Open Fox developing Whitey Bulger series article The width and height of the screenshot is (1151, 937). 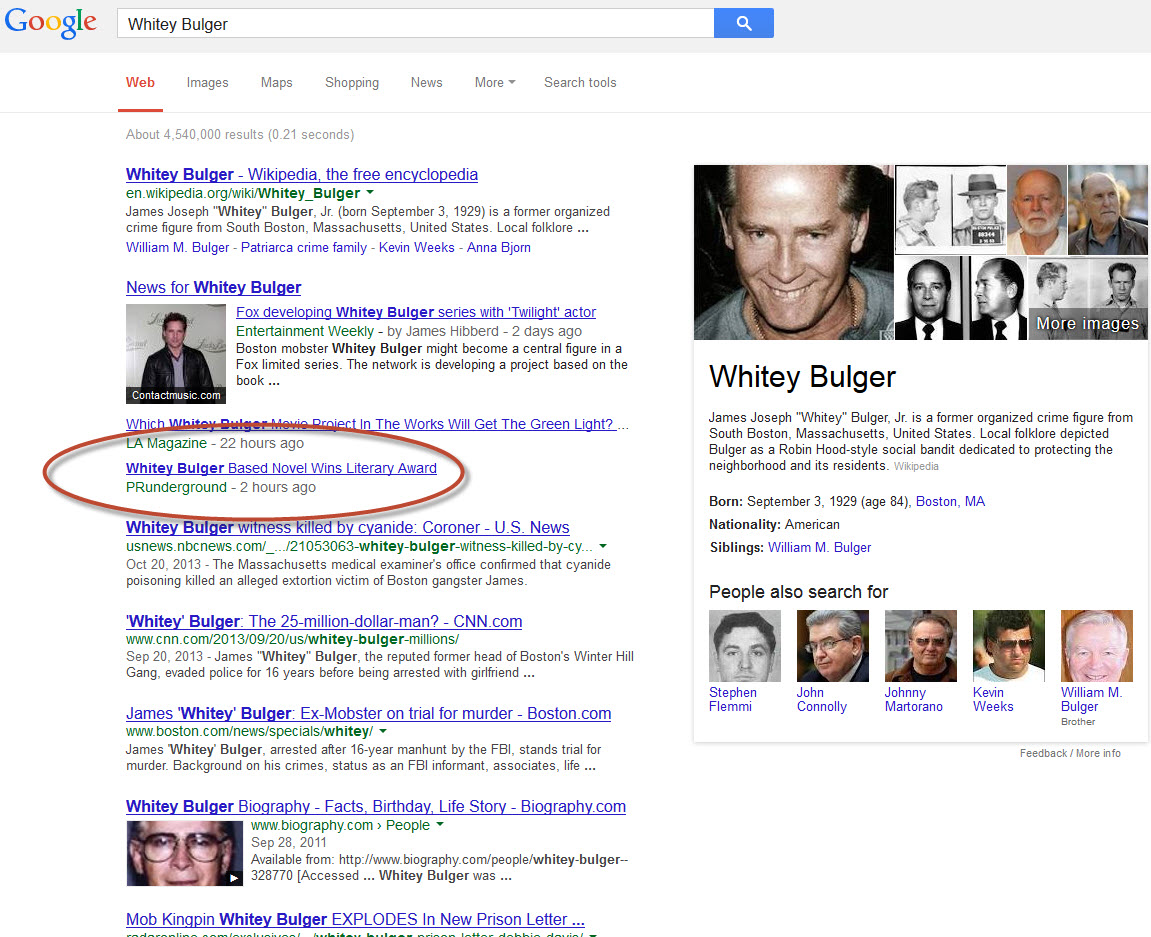point(415,312)
